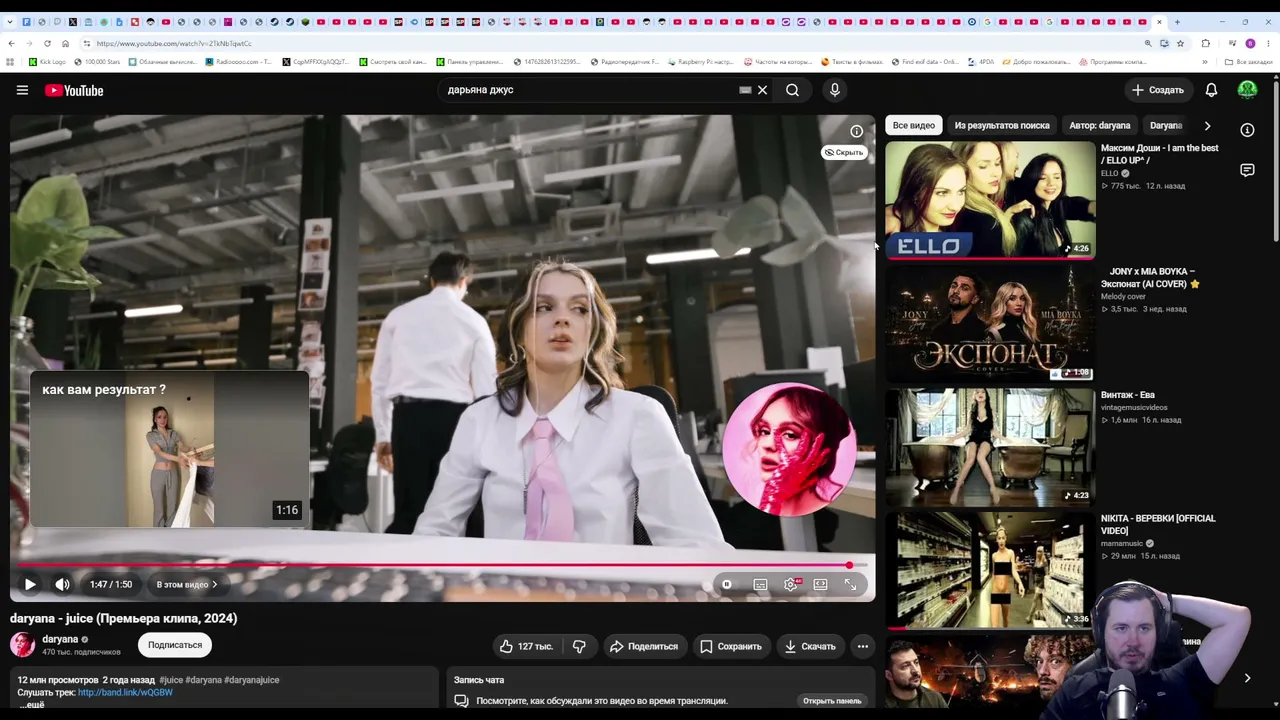Open the chat panel icon in right rail

click(x=1247, y=171)
